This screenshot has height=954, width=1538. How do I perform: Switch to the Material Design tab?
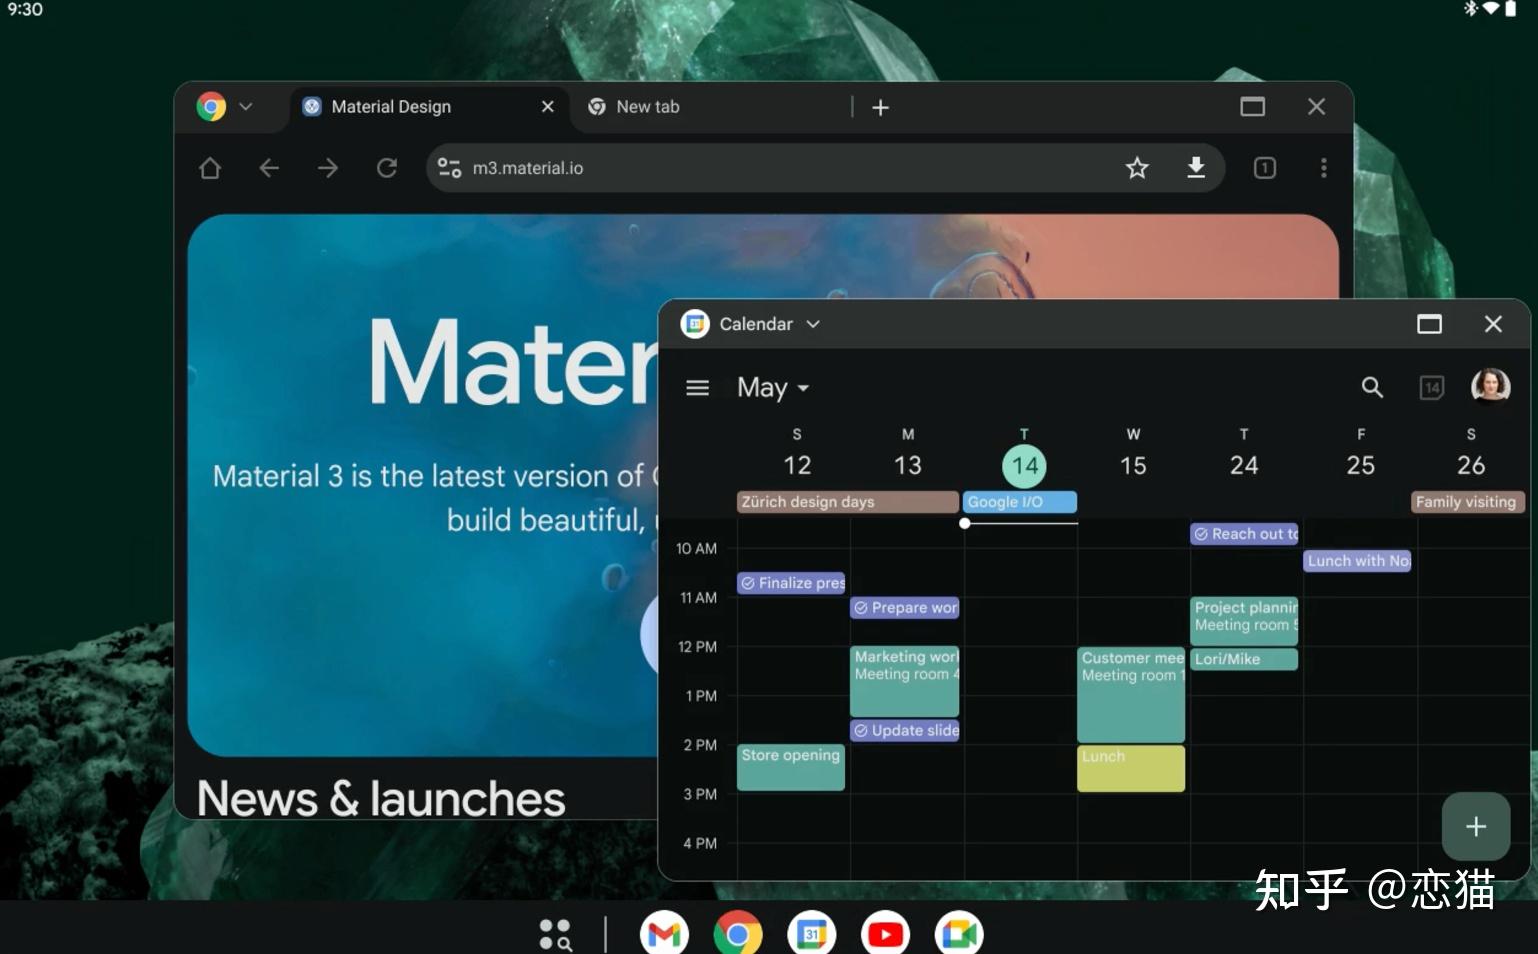point(430,107)
